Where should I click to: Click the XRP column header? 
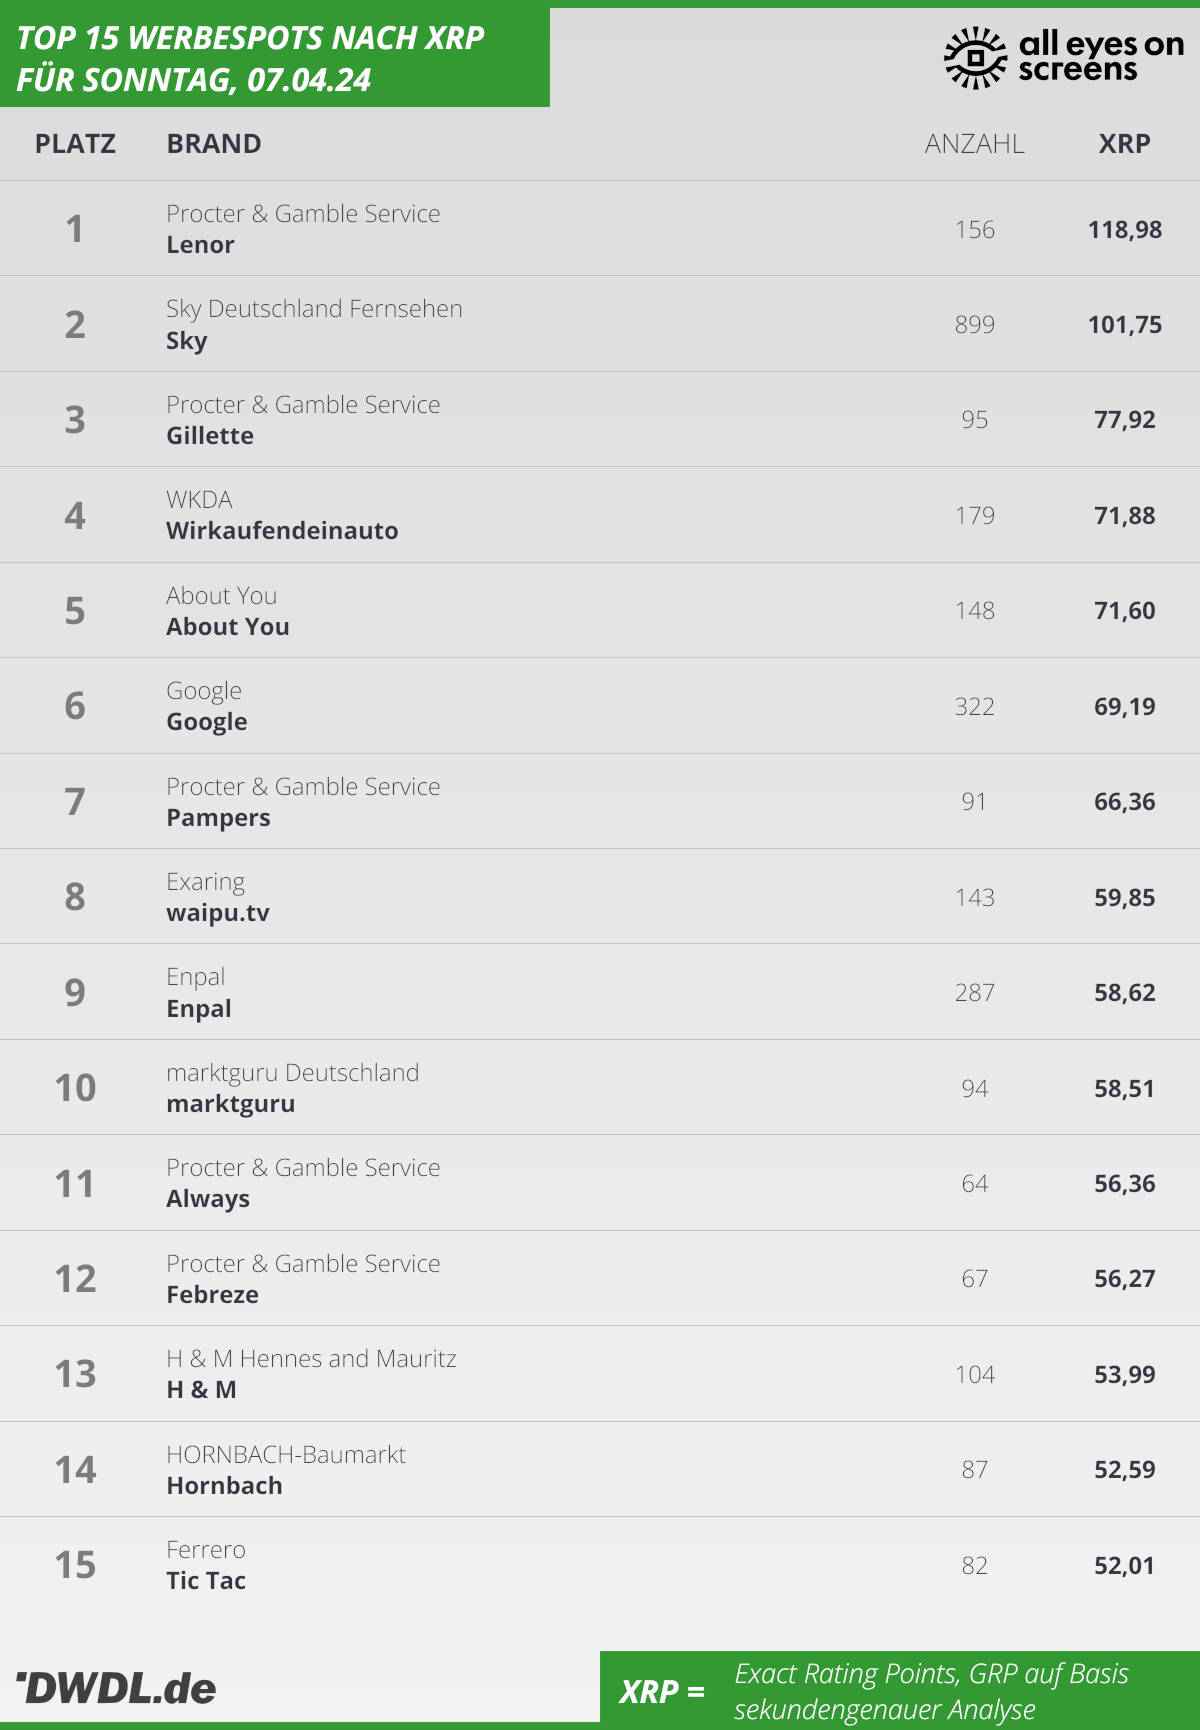coord(1124,144)
